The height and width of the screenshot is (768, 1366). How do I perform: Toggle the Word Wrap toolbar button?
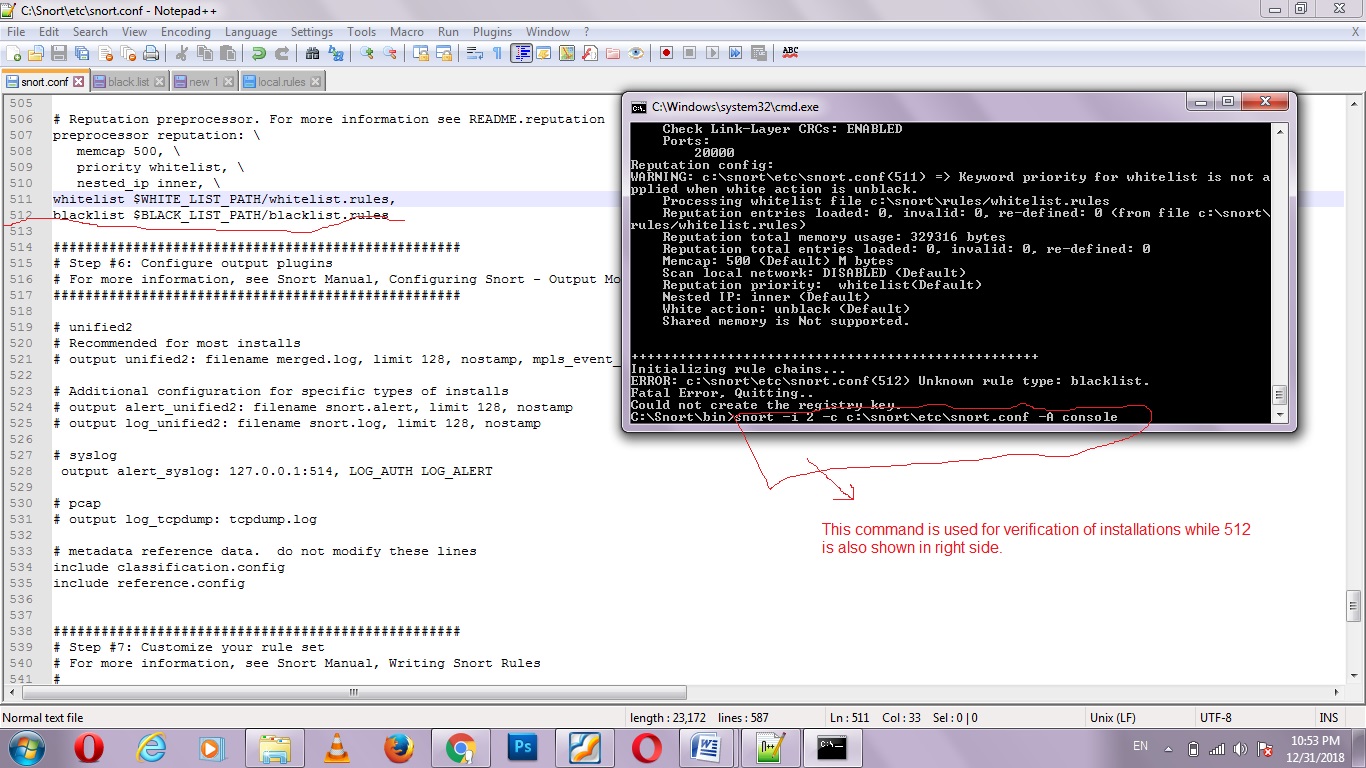(x=474, y=53)
